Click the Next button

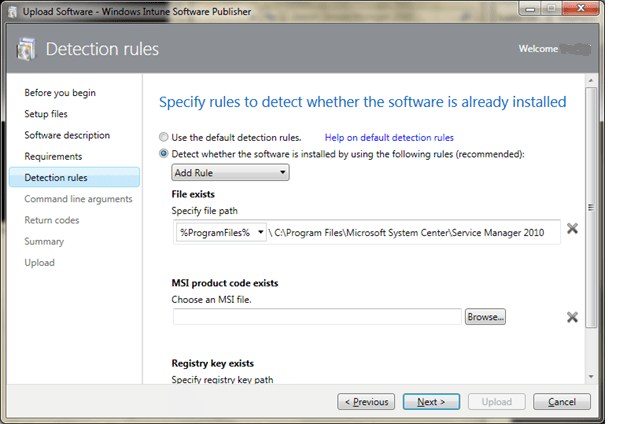coord(431,402)
